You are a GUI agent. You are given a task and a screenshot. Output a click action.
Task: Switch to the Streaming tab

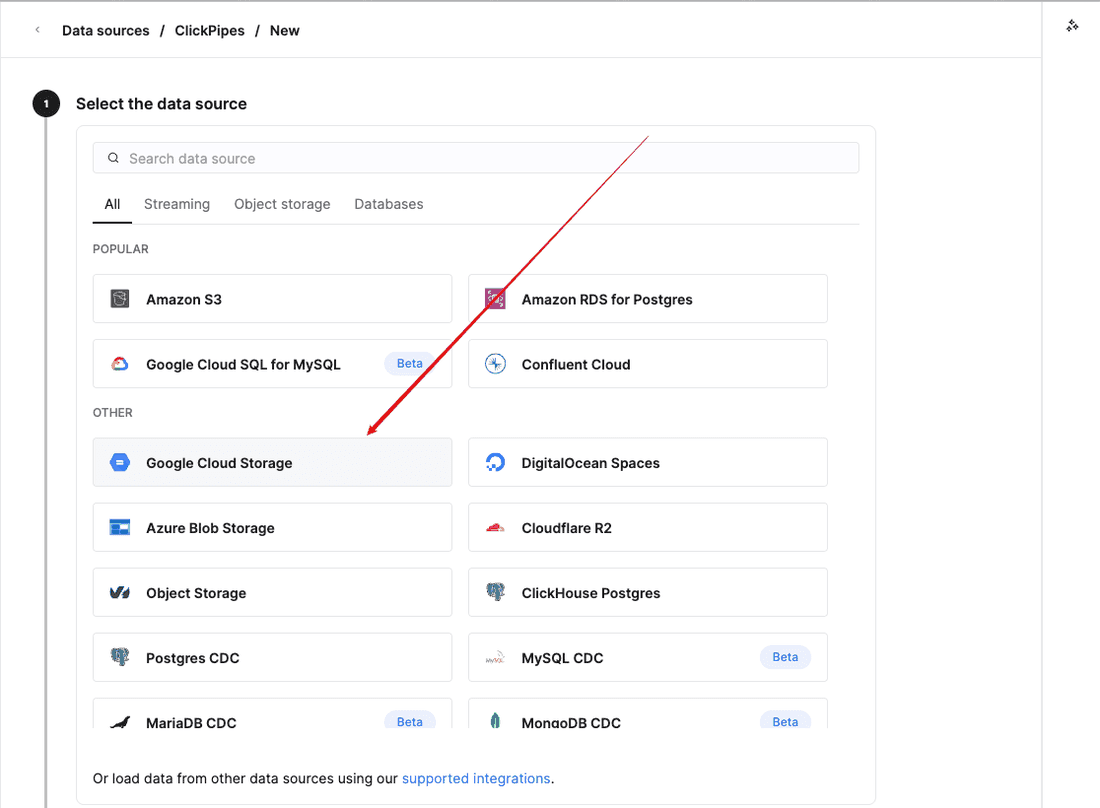[177, 204]
